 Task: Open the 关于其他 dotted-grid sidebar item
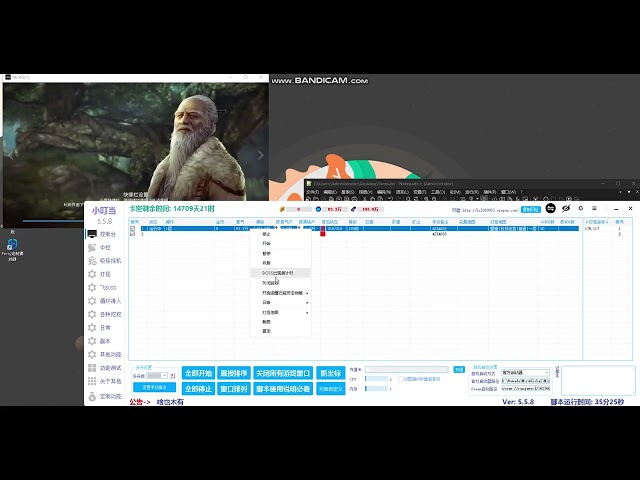(x=105, y=381)
